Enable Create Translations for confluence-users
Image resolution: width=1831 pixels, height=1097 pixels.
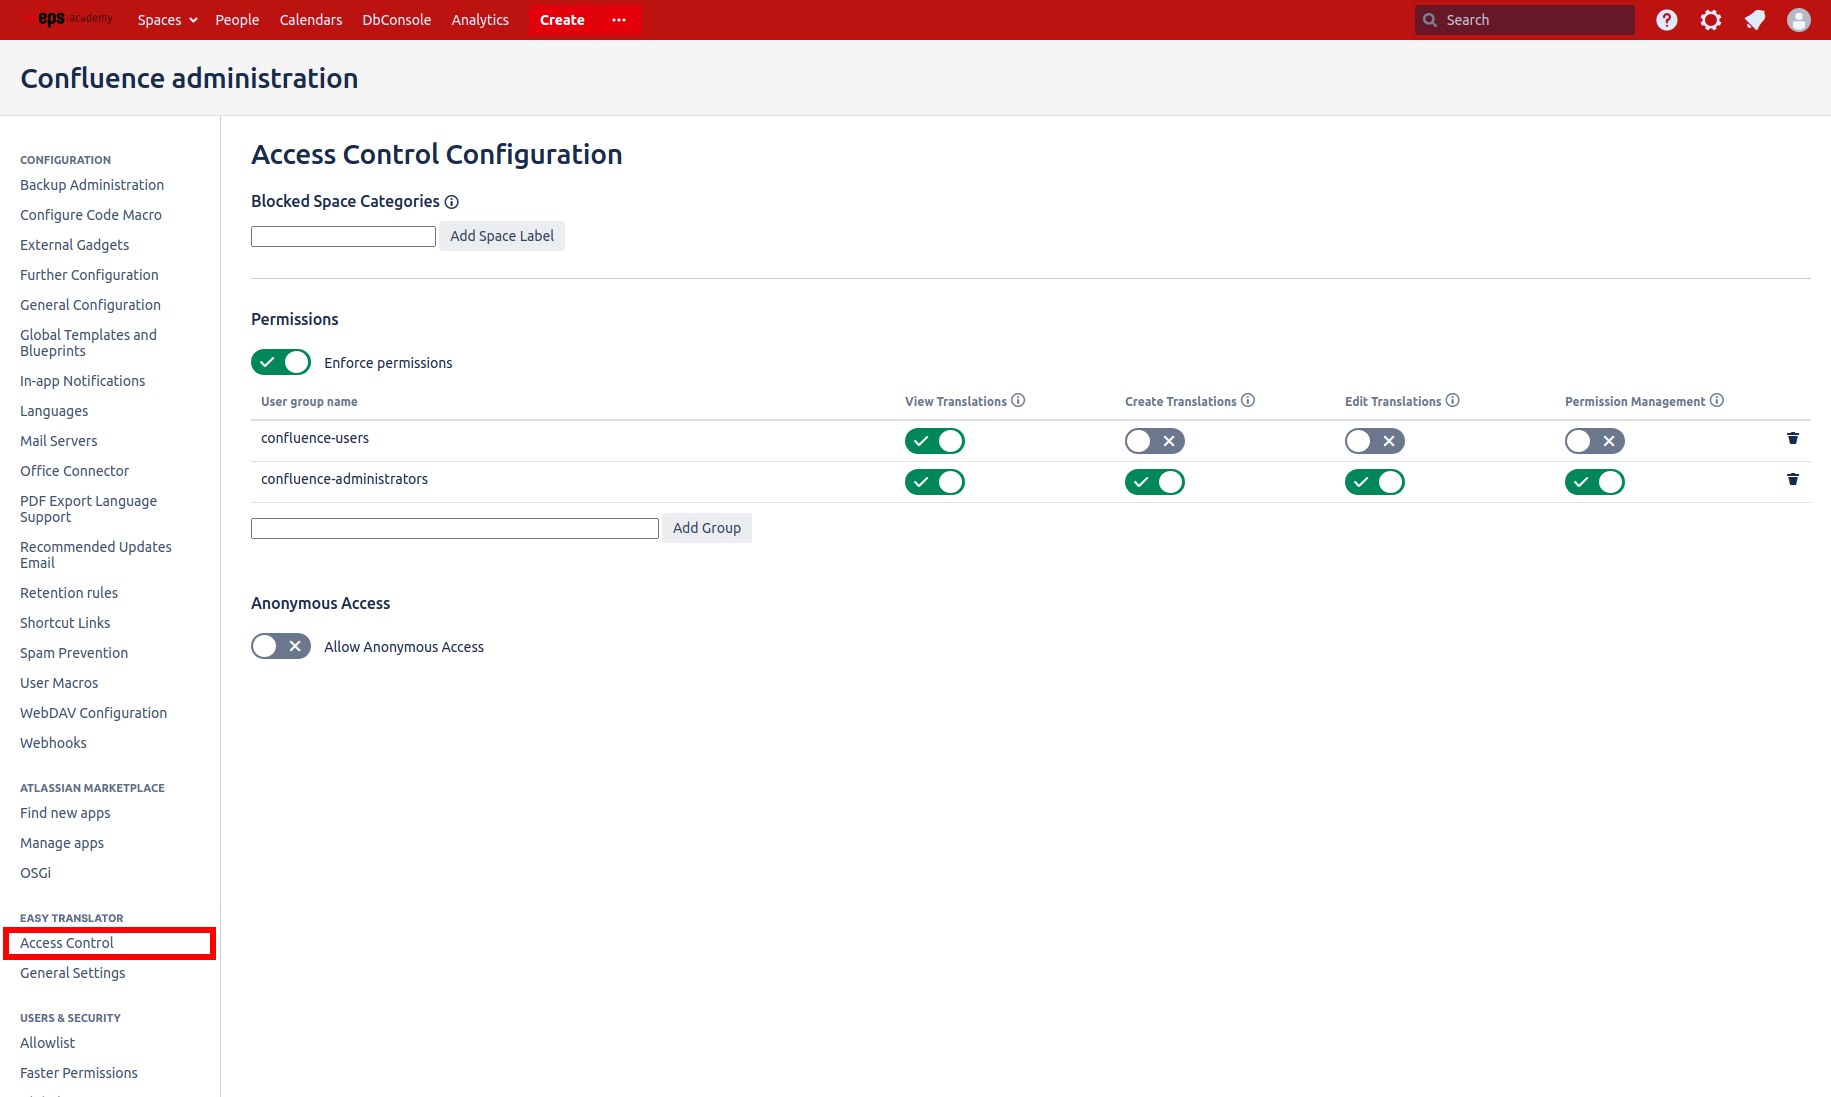pos(1154,440)
